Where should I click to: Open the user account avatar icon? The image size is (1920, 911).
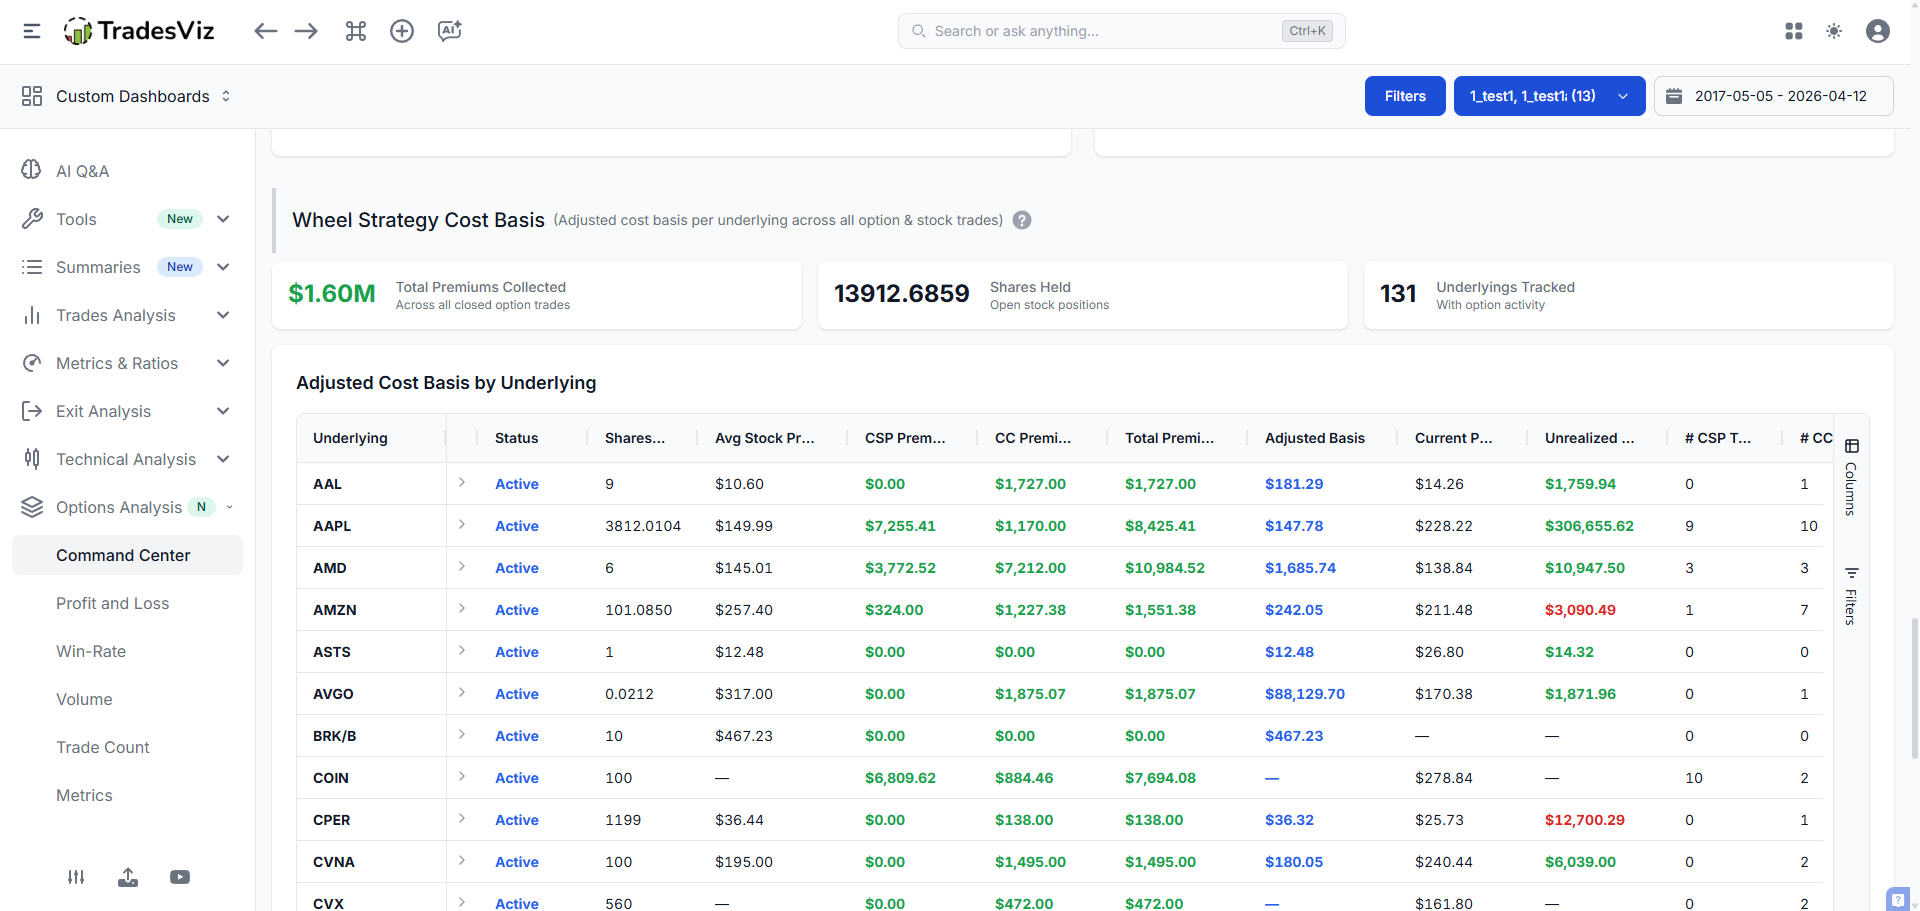tap(1877, 31)
